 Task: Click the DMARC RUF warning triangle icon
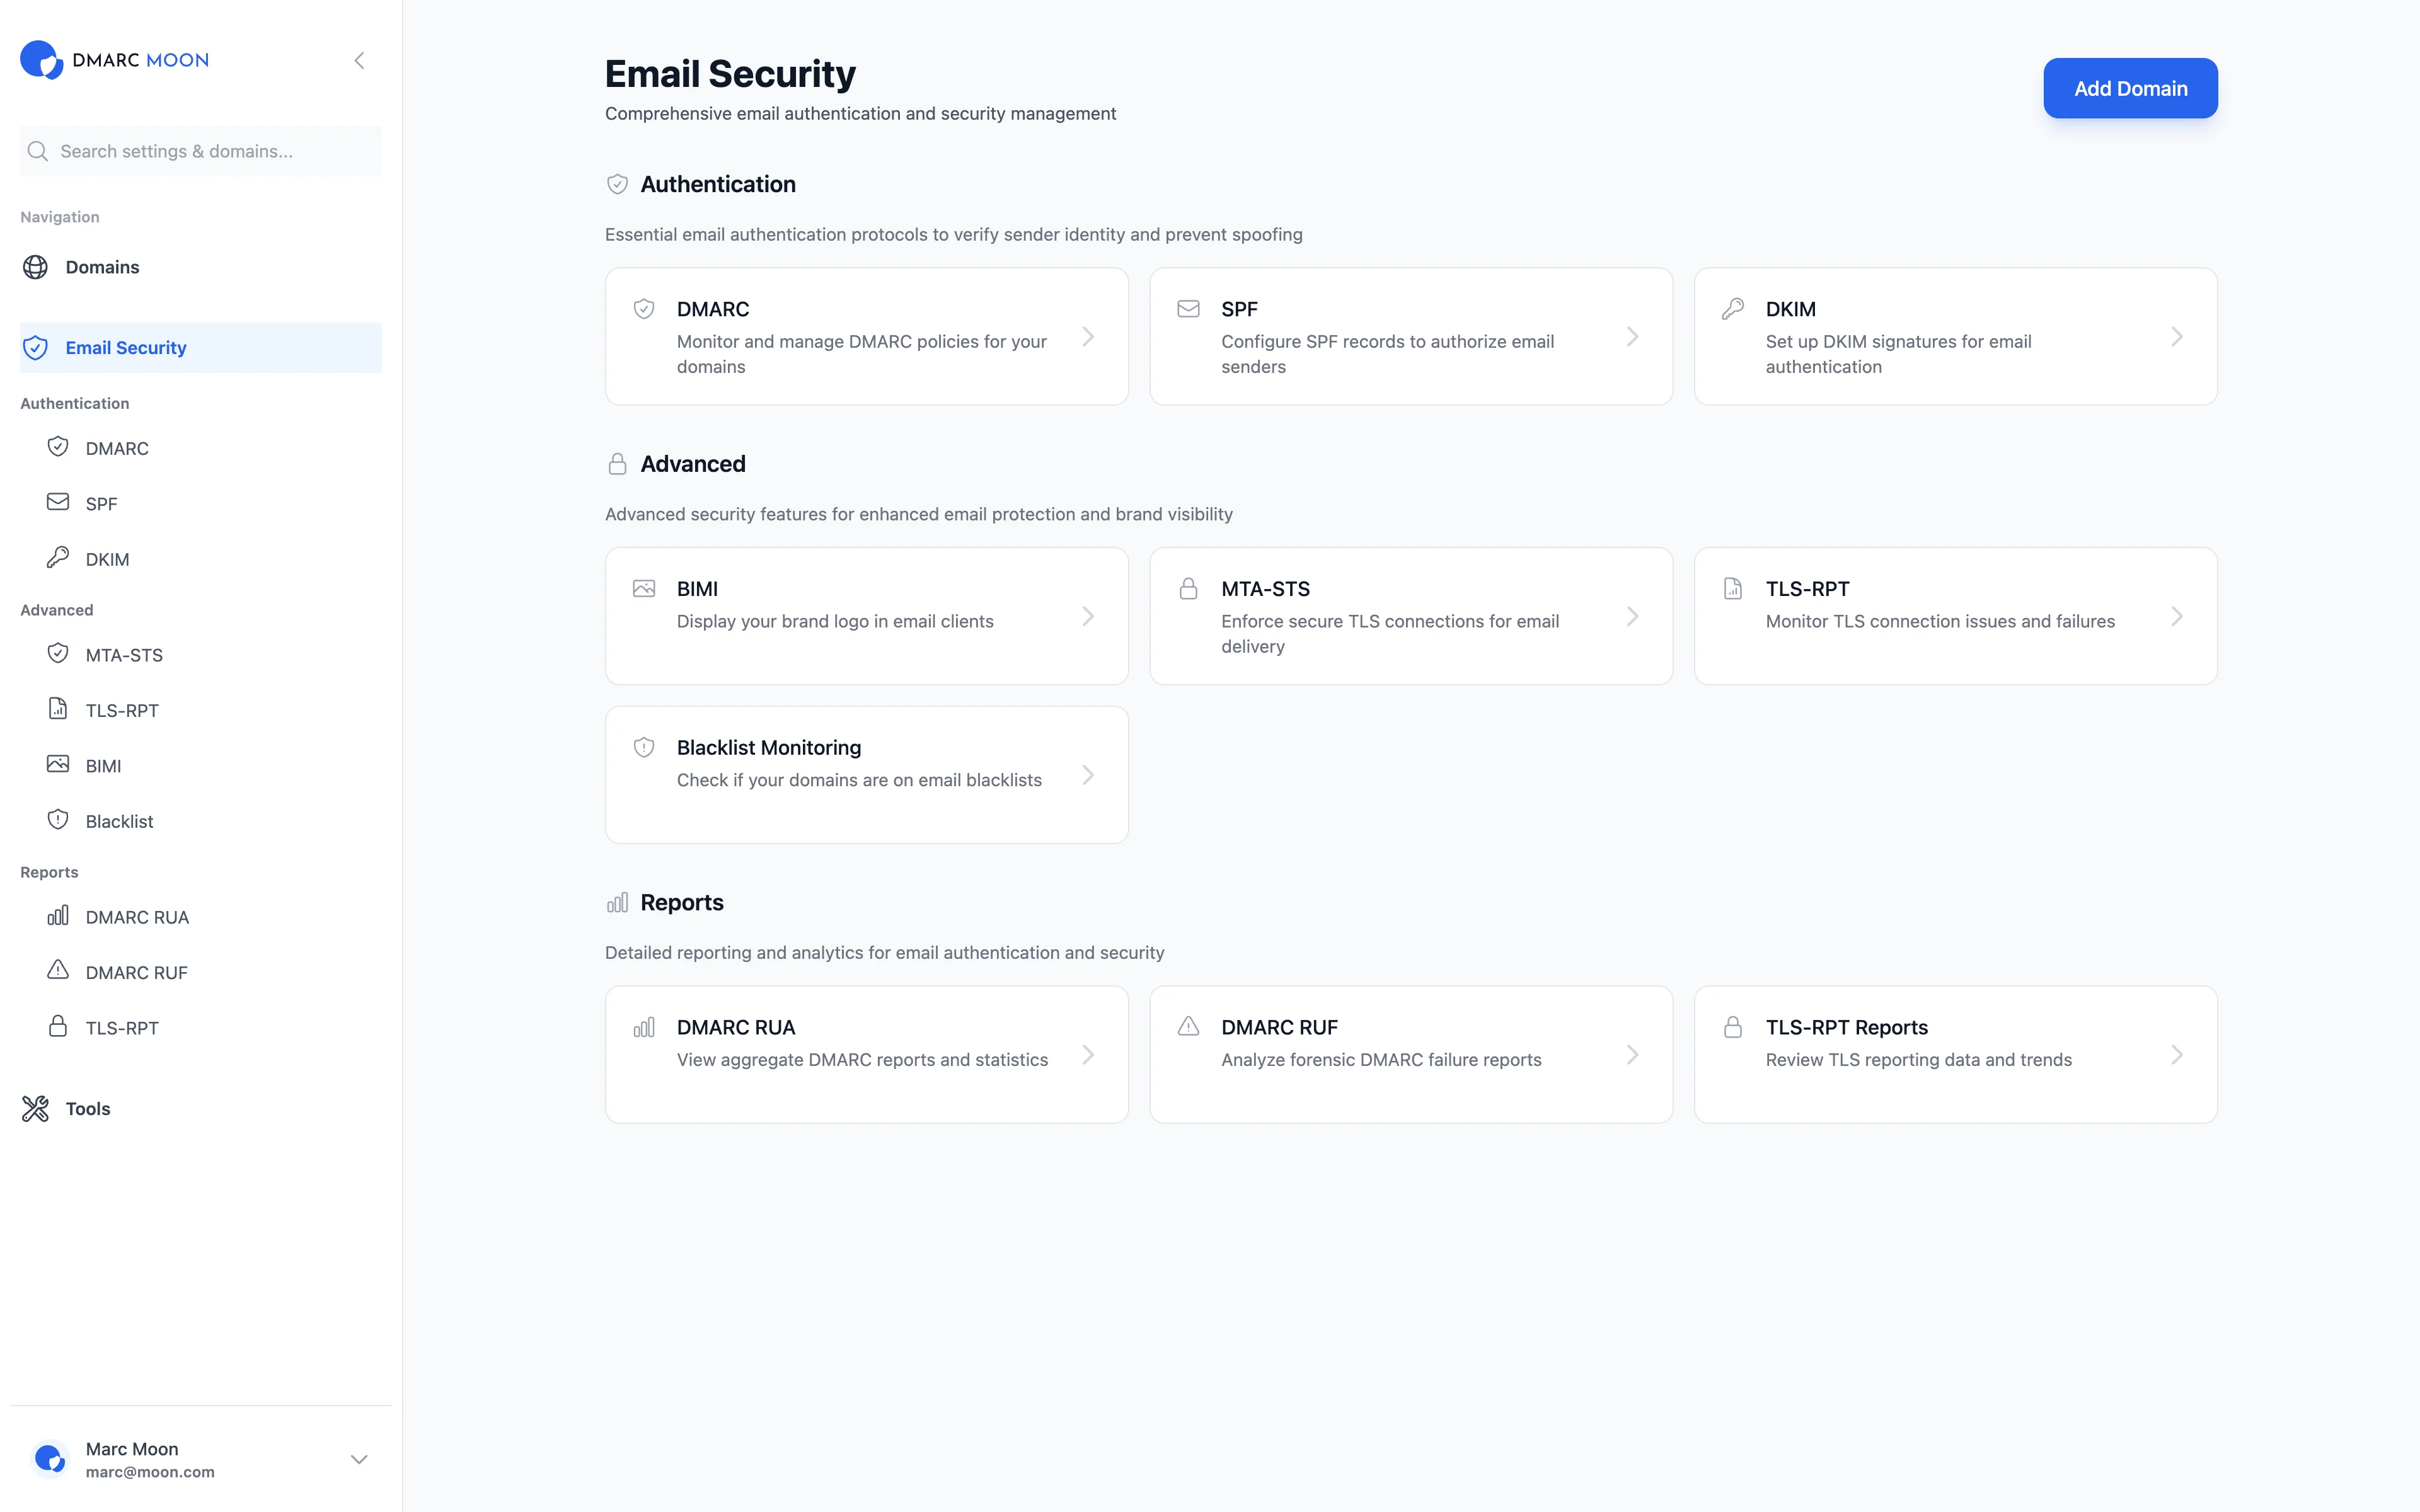tap(57, 970)
